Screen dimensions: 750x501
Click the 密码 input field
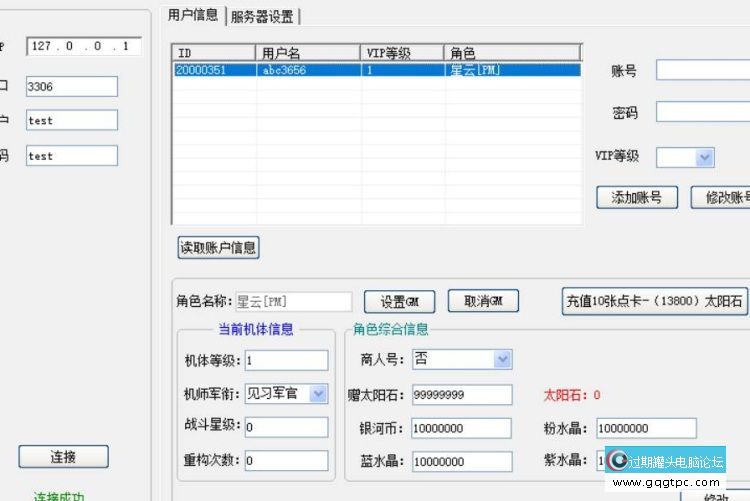(x=702, y=111)
